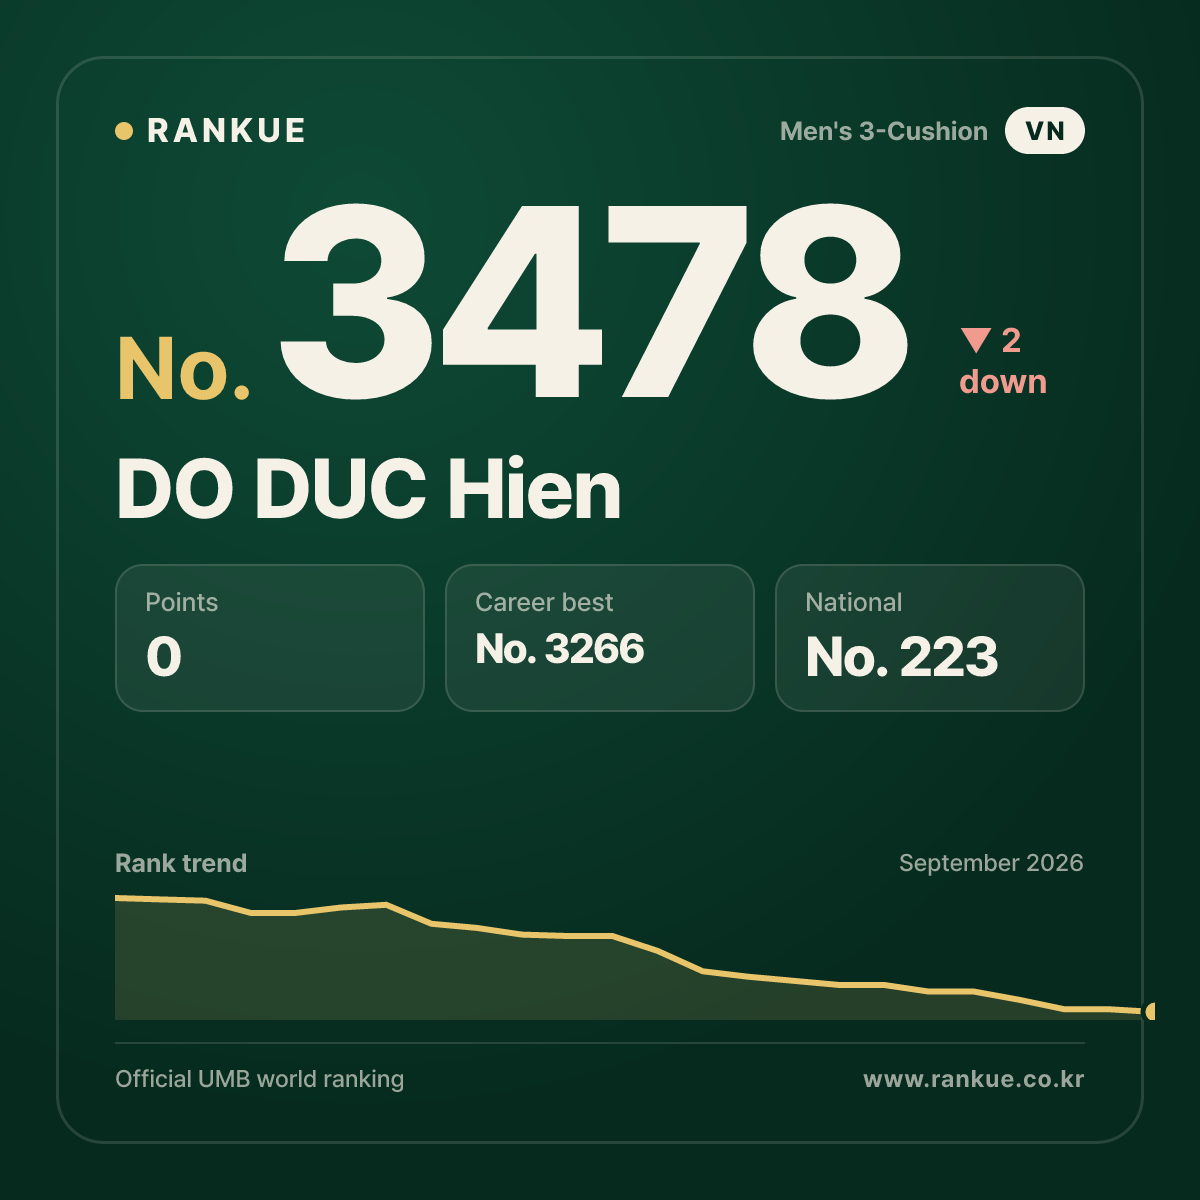Select the player name DO DUC Hien
This screenshot has width=1200, height=1200.
click(369, 489)
